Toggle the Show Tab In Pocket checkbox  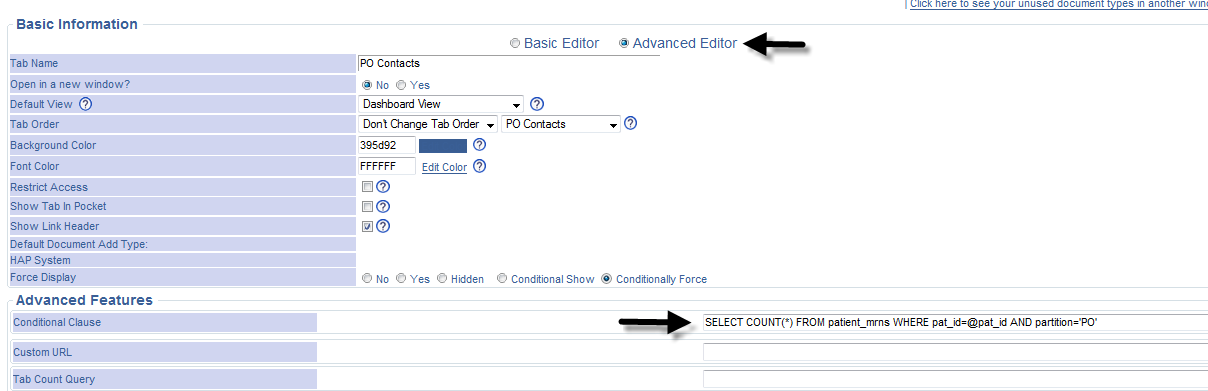(x=367, y=206)
